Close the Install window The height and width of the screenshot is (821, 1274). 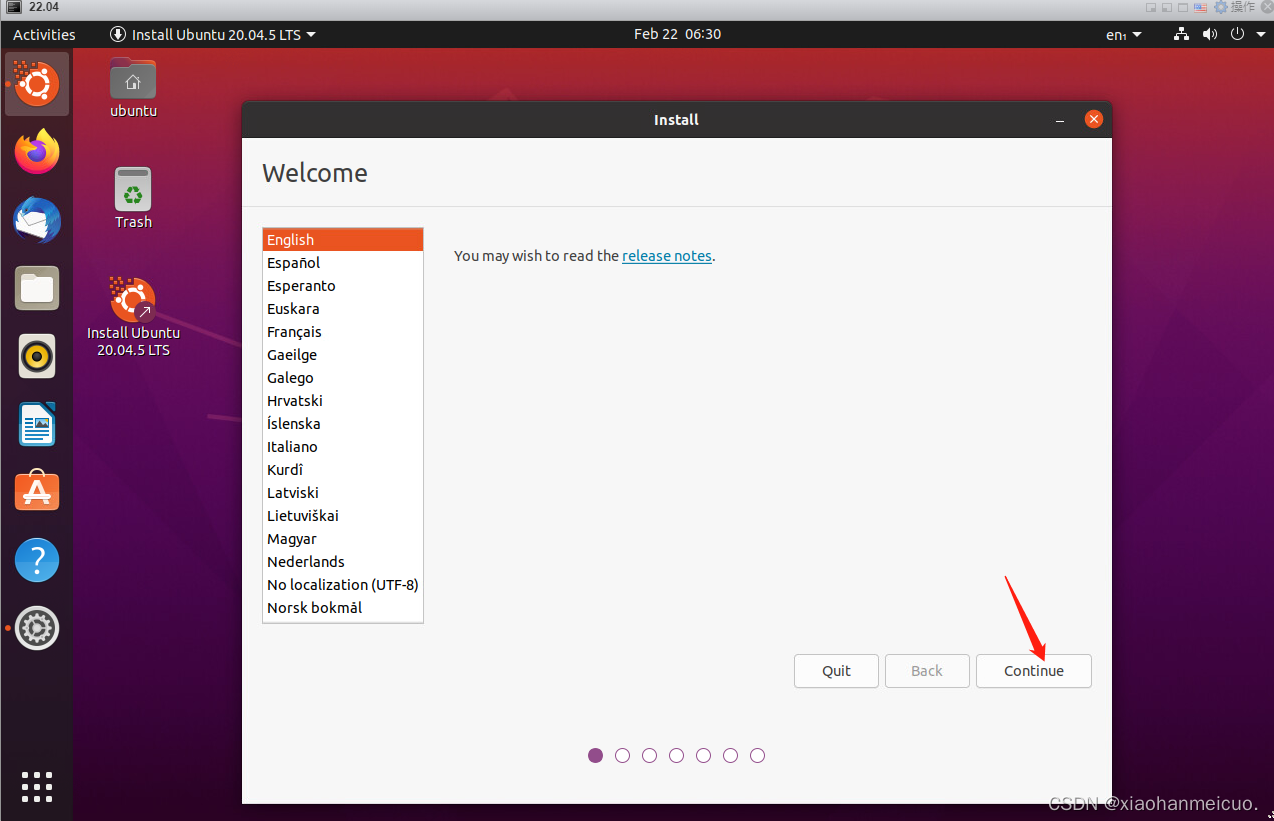(1094, 119)
